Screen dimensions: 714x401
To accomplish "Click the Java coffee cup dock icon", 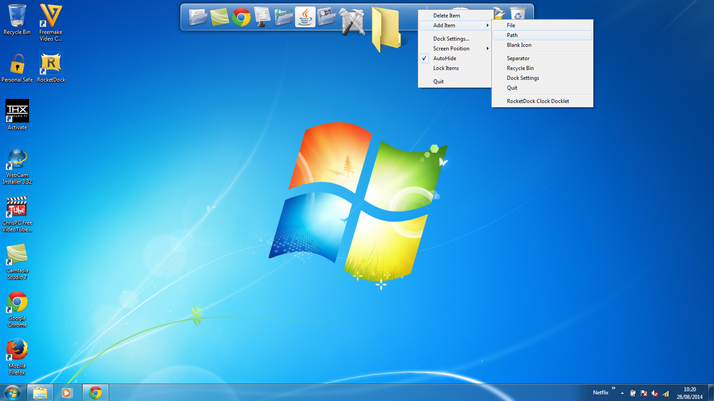I will 305,17.
